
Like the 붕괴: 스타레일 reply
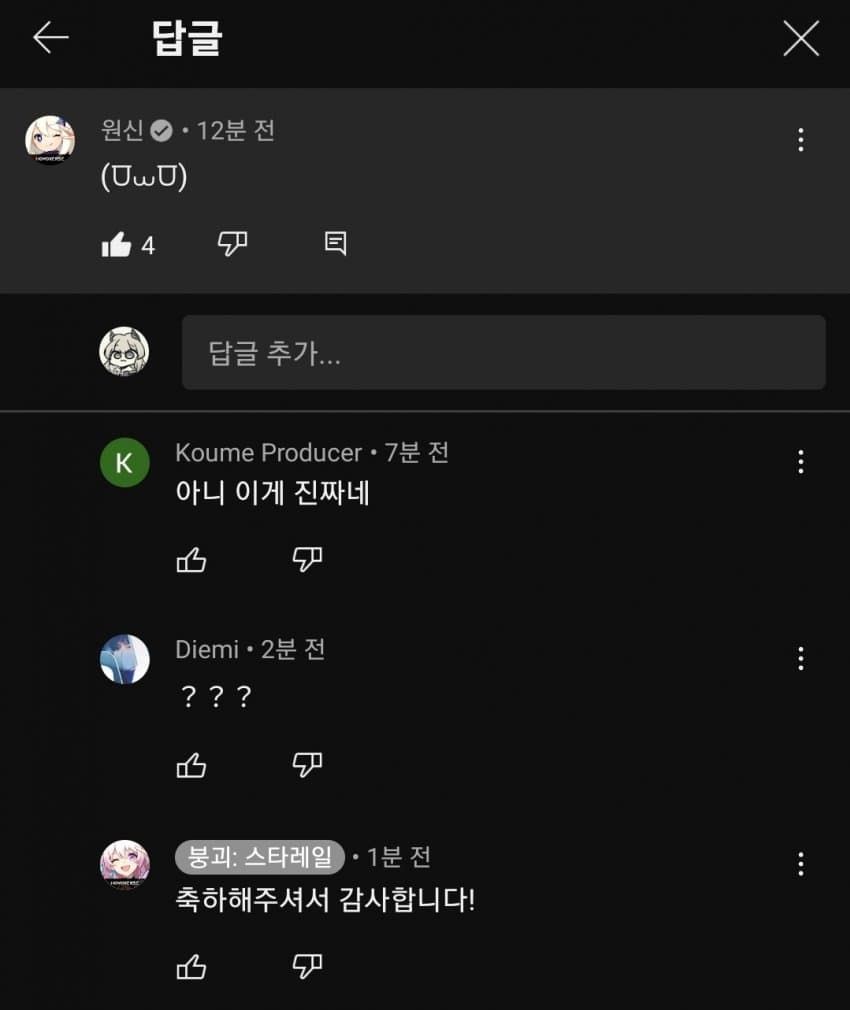191,966
